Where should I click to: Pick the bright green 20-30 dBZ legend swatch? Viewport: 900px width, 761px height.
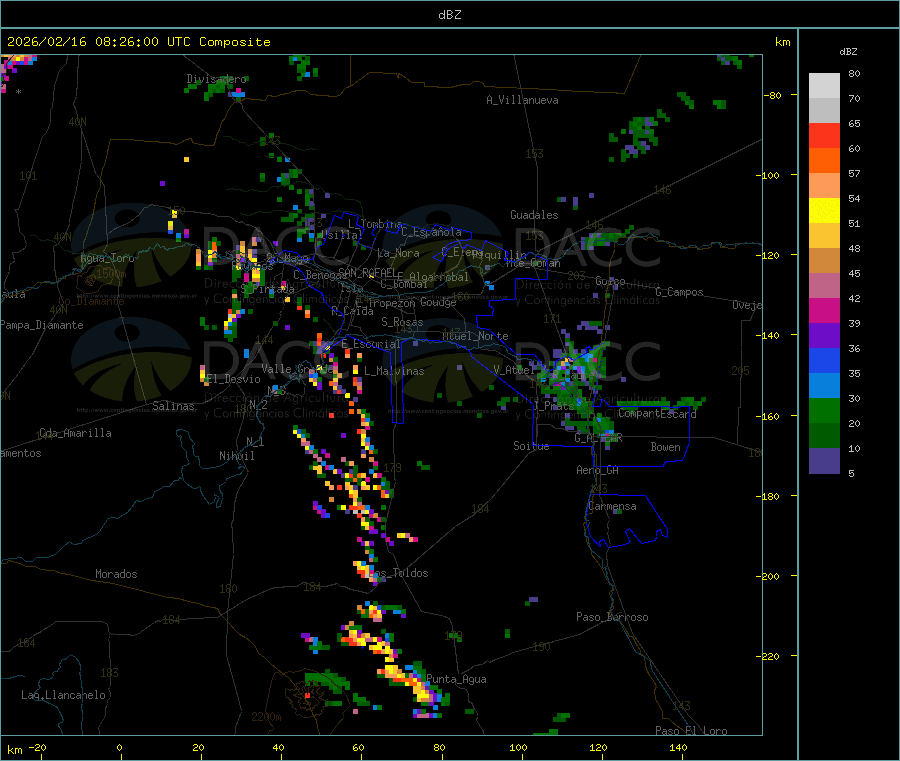click(824, 410)
